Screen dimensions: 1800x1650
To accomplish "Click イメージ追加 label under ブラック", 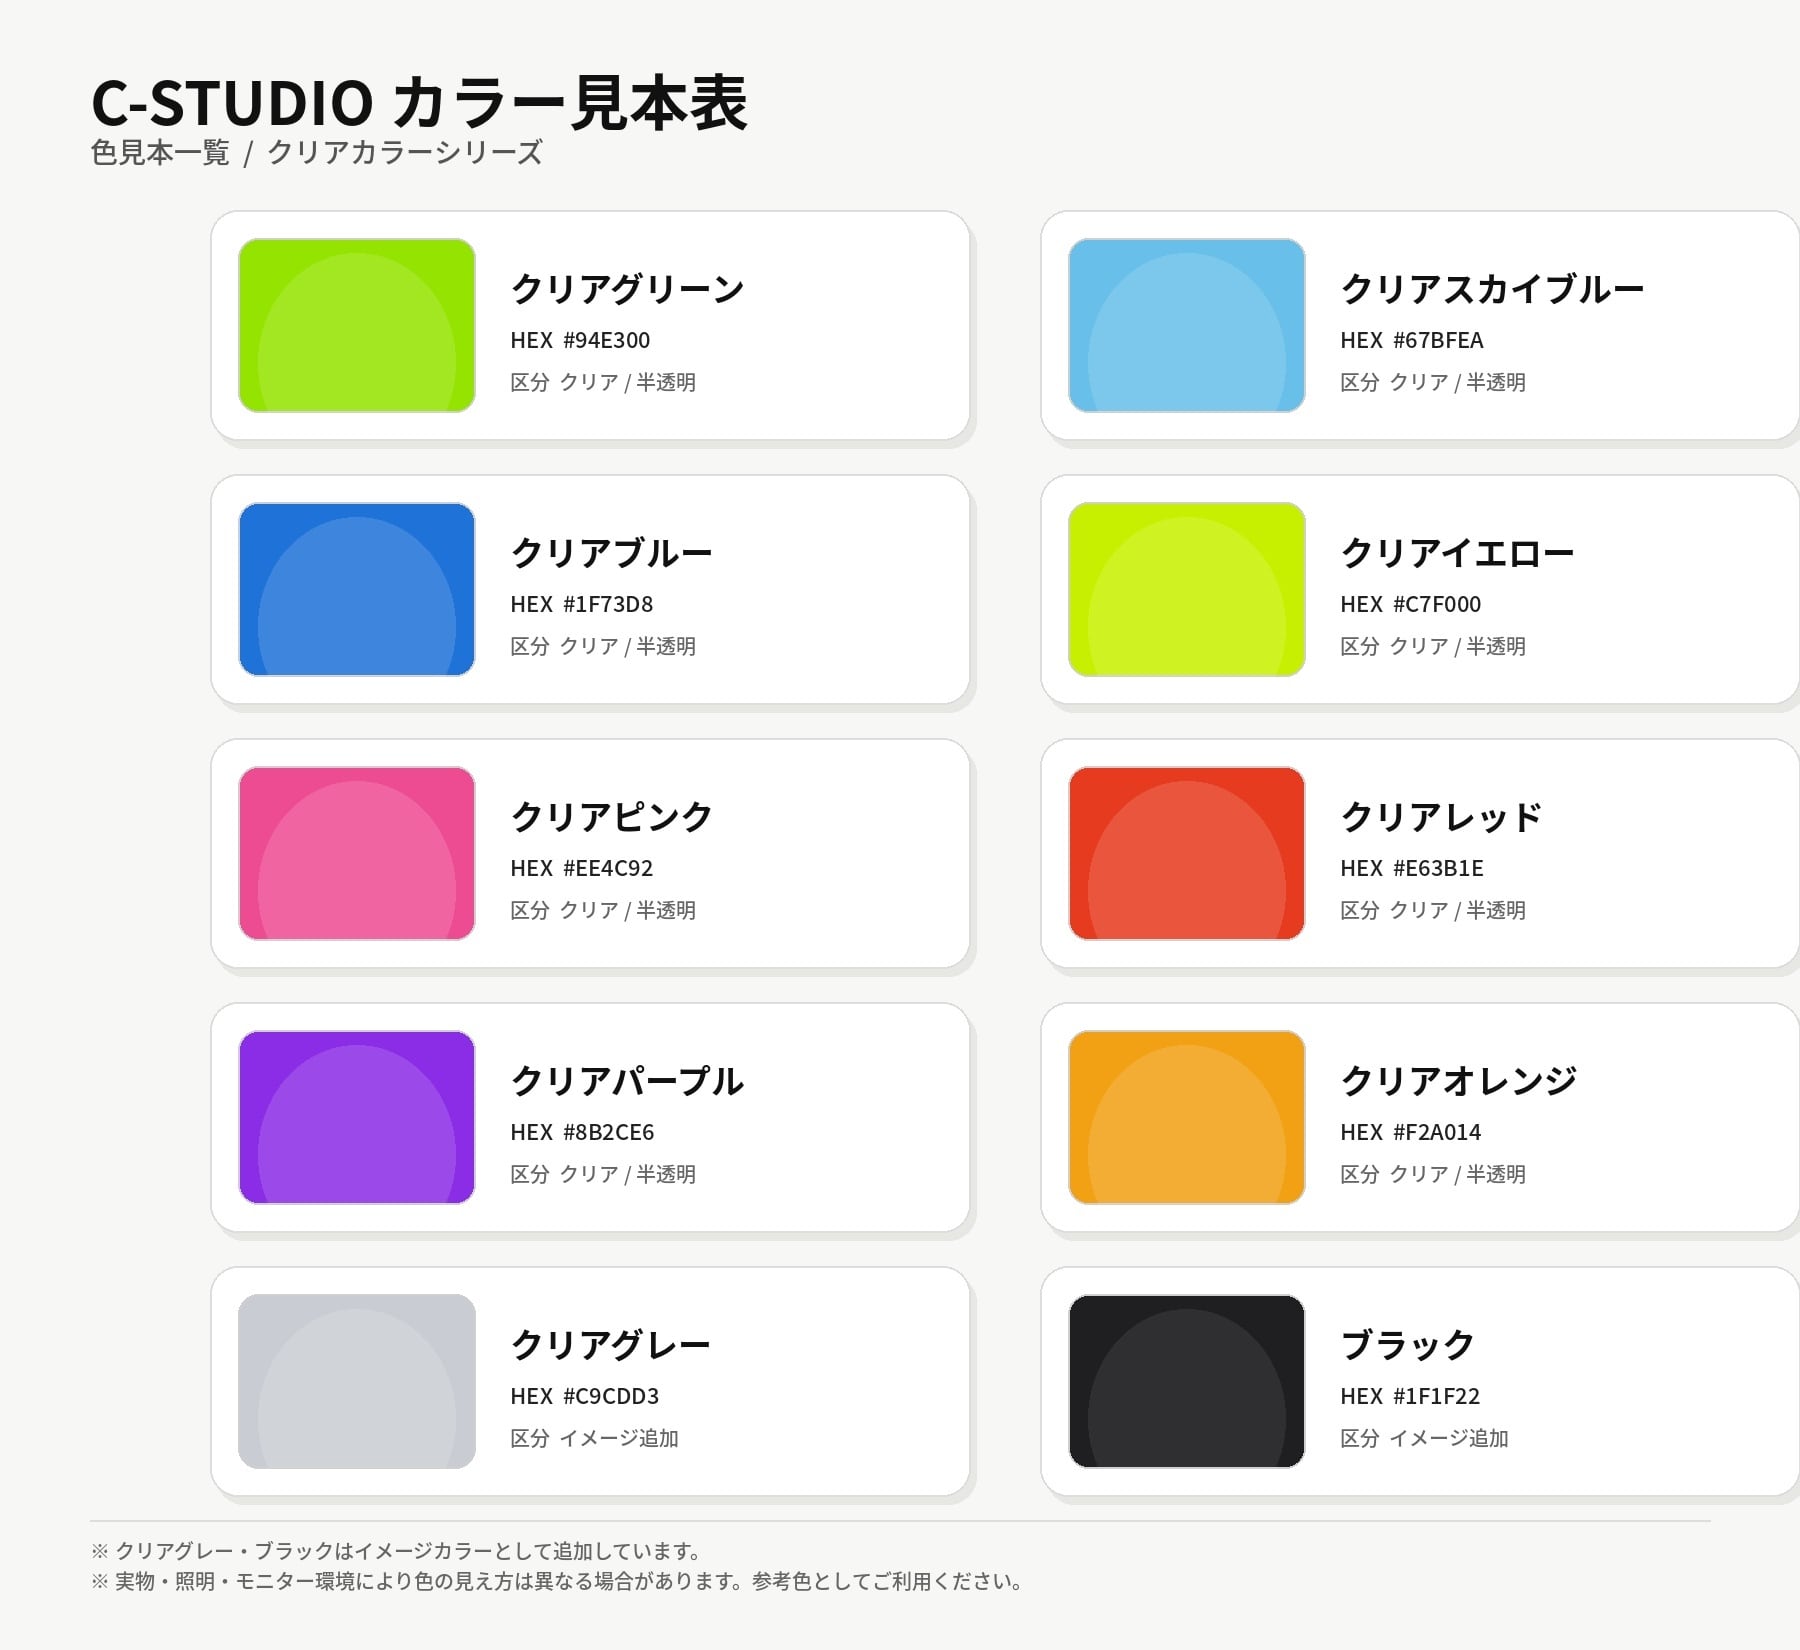I will [x=1449, y=1438].
